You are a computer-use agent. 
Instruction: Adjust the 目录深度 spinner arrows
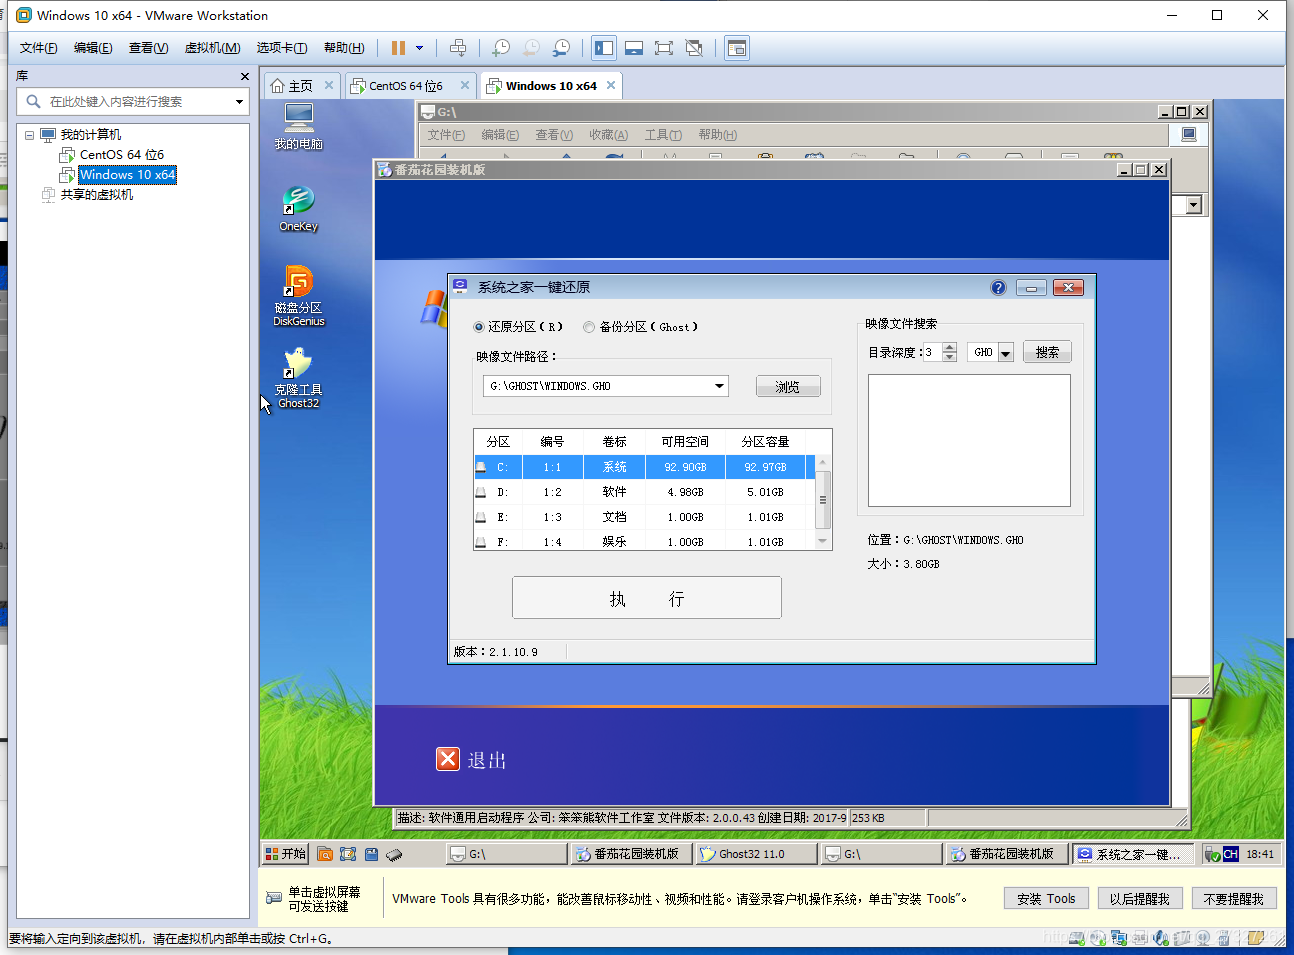[950, 352]
